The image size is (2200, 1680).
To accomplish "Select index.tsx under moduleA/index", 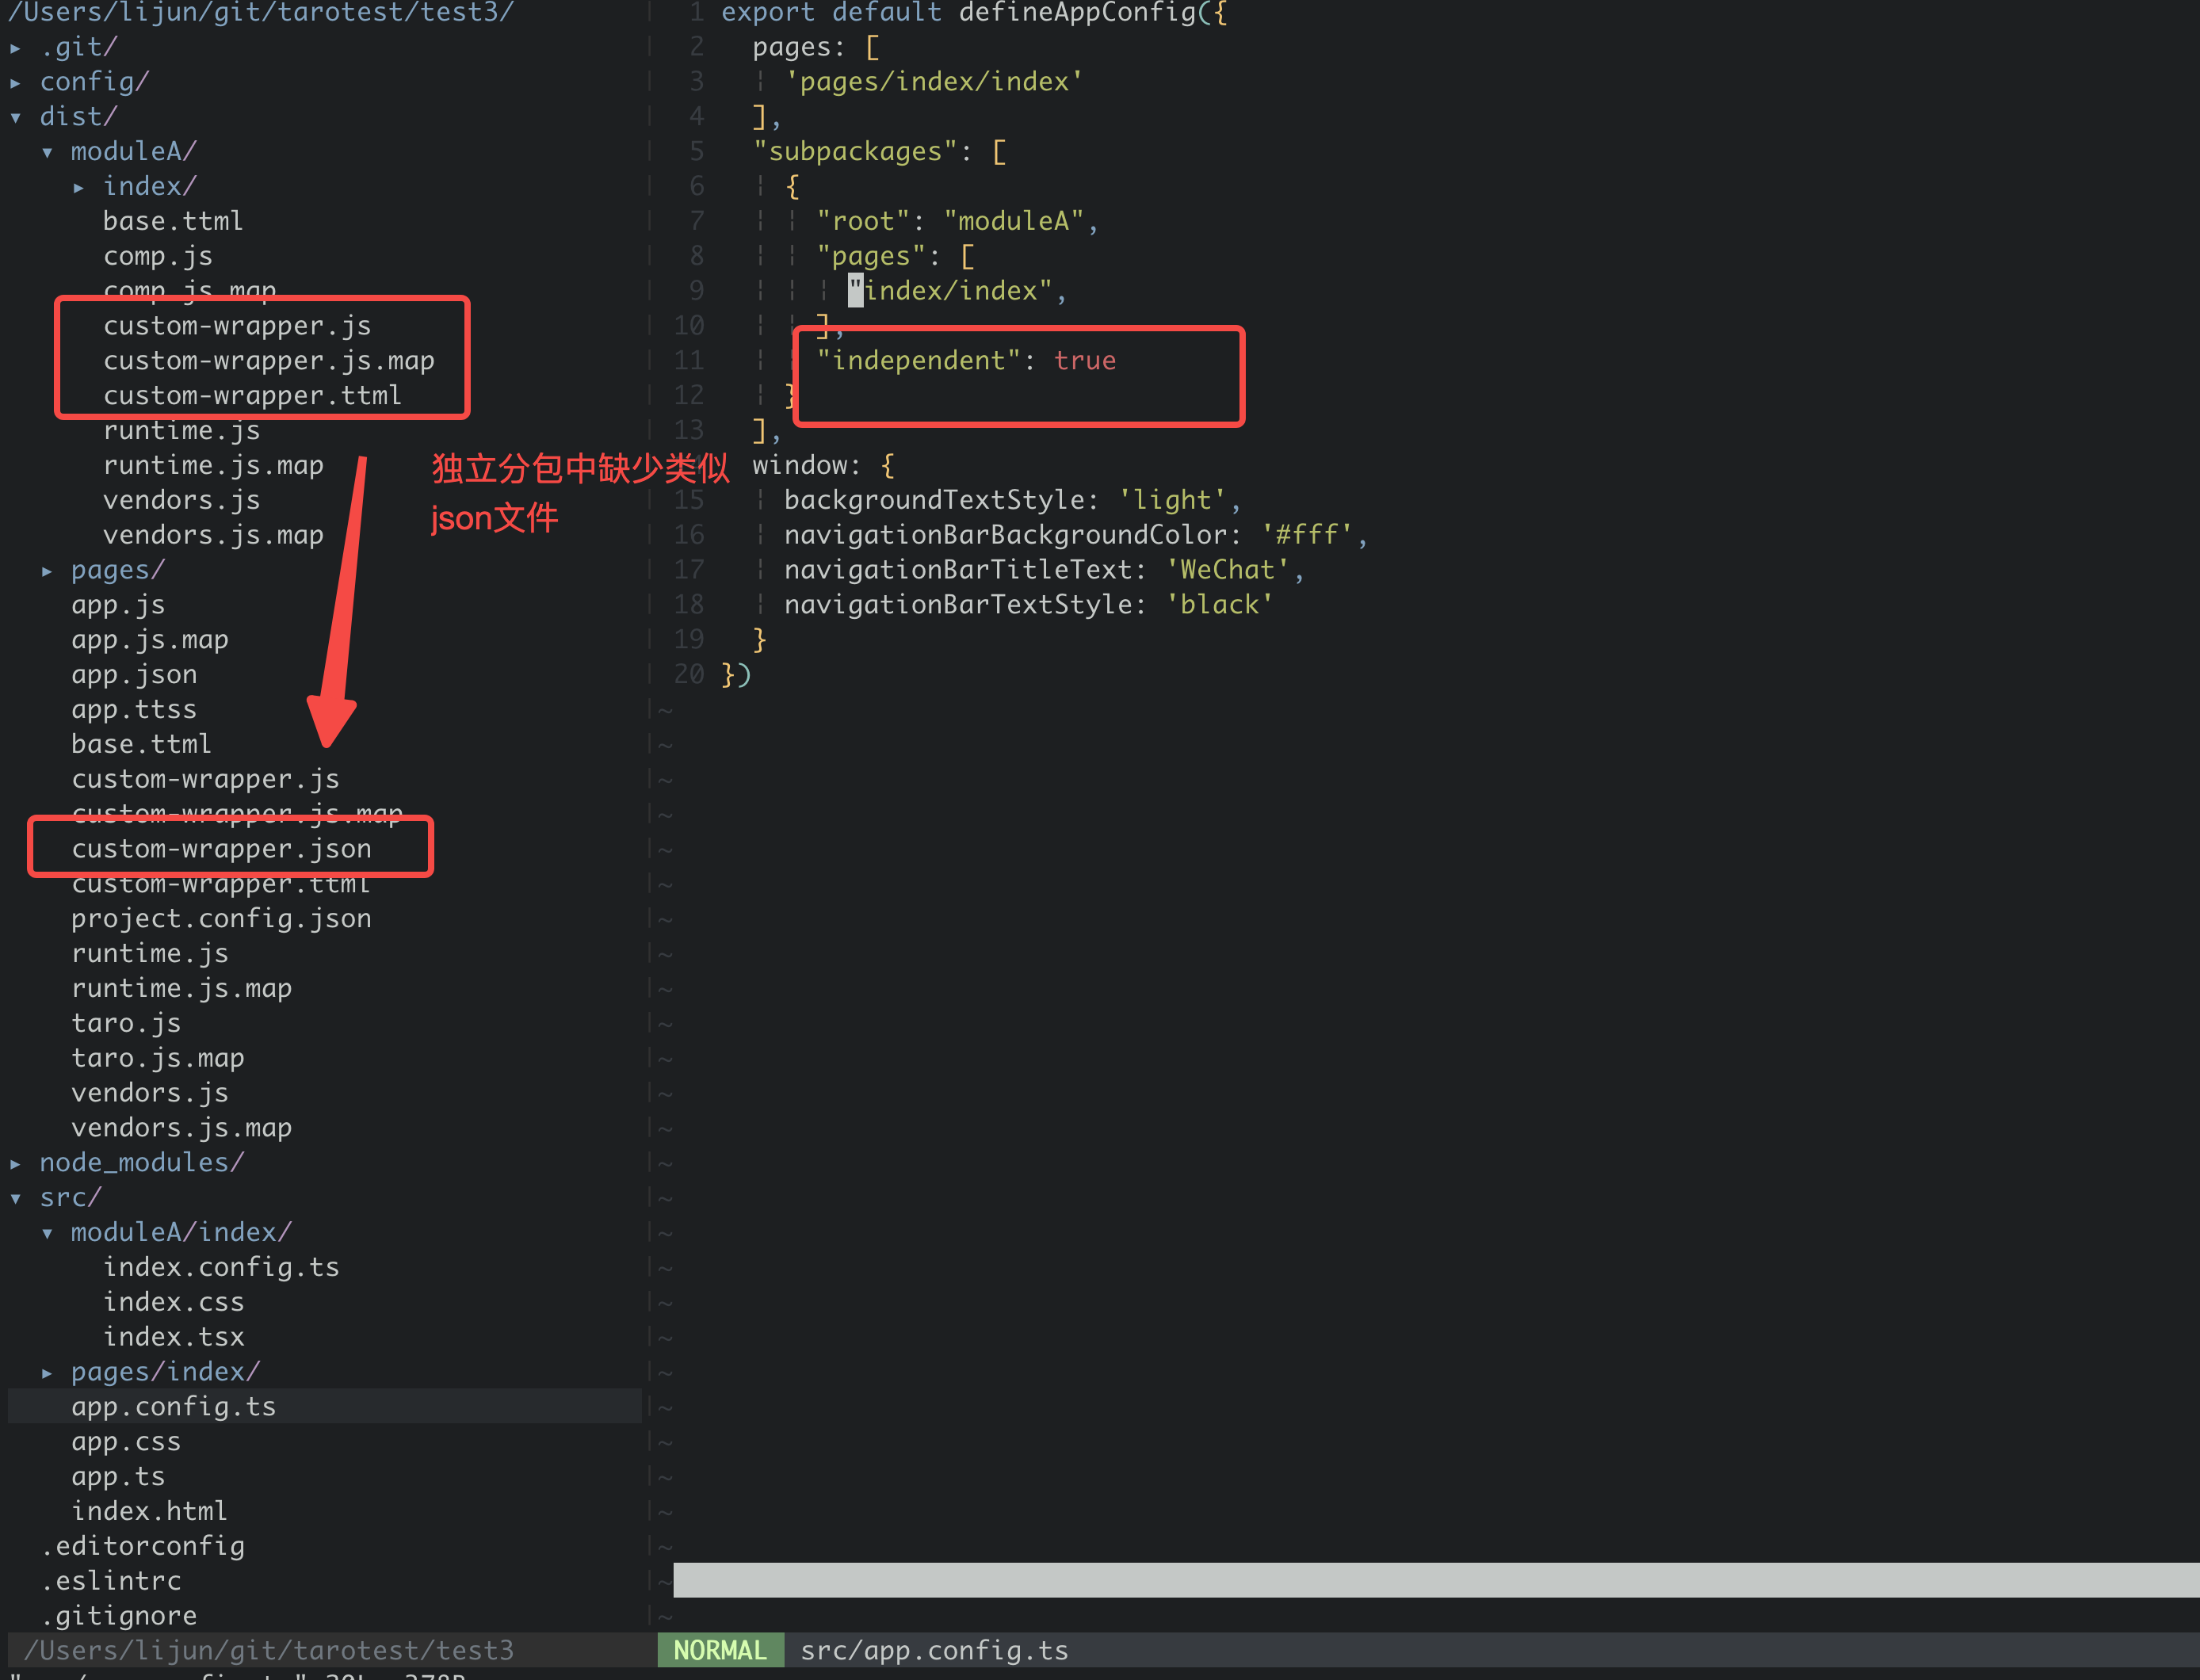I will tap(174, 1336).
